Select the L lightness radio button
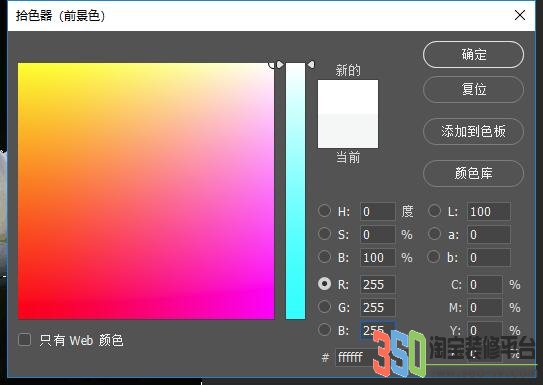 coord(434,211)
